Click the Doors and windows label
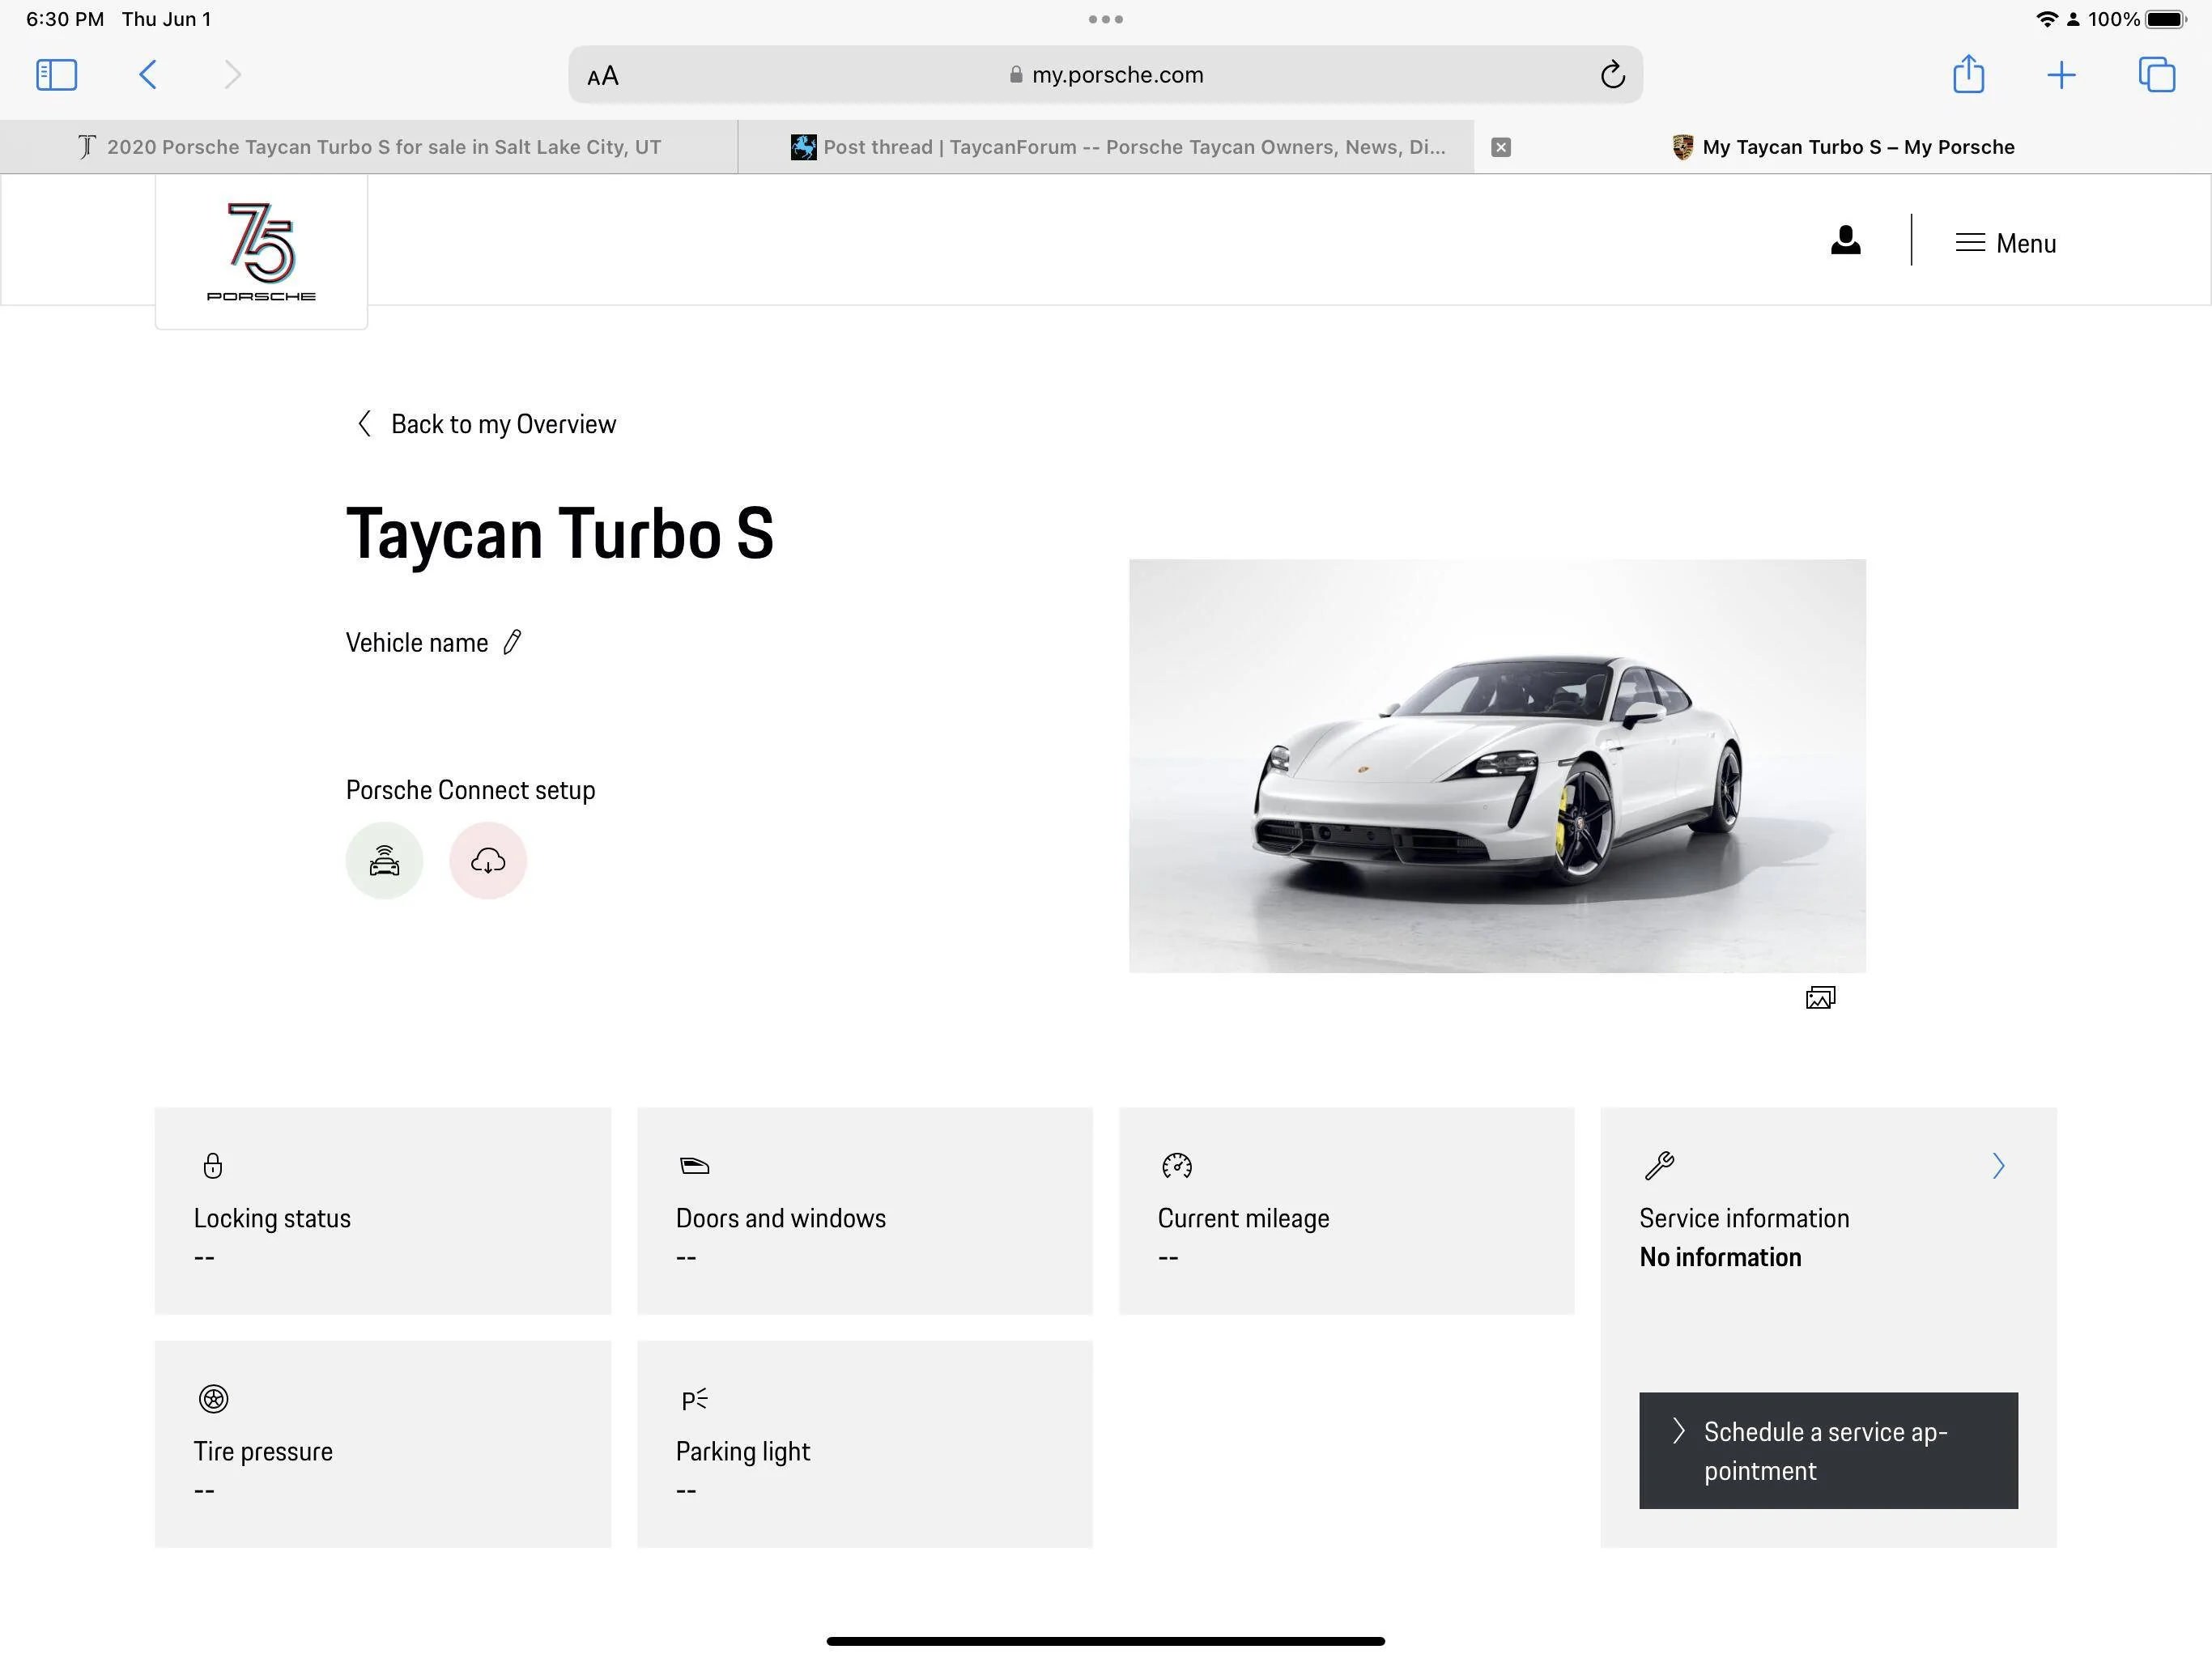The height and width of the screenshot is (1658, 2212). click(780, 1218)
